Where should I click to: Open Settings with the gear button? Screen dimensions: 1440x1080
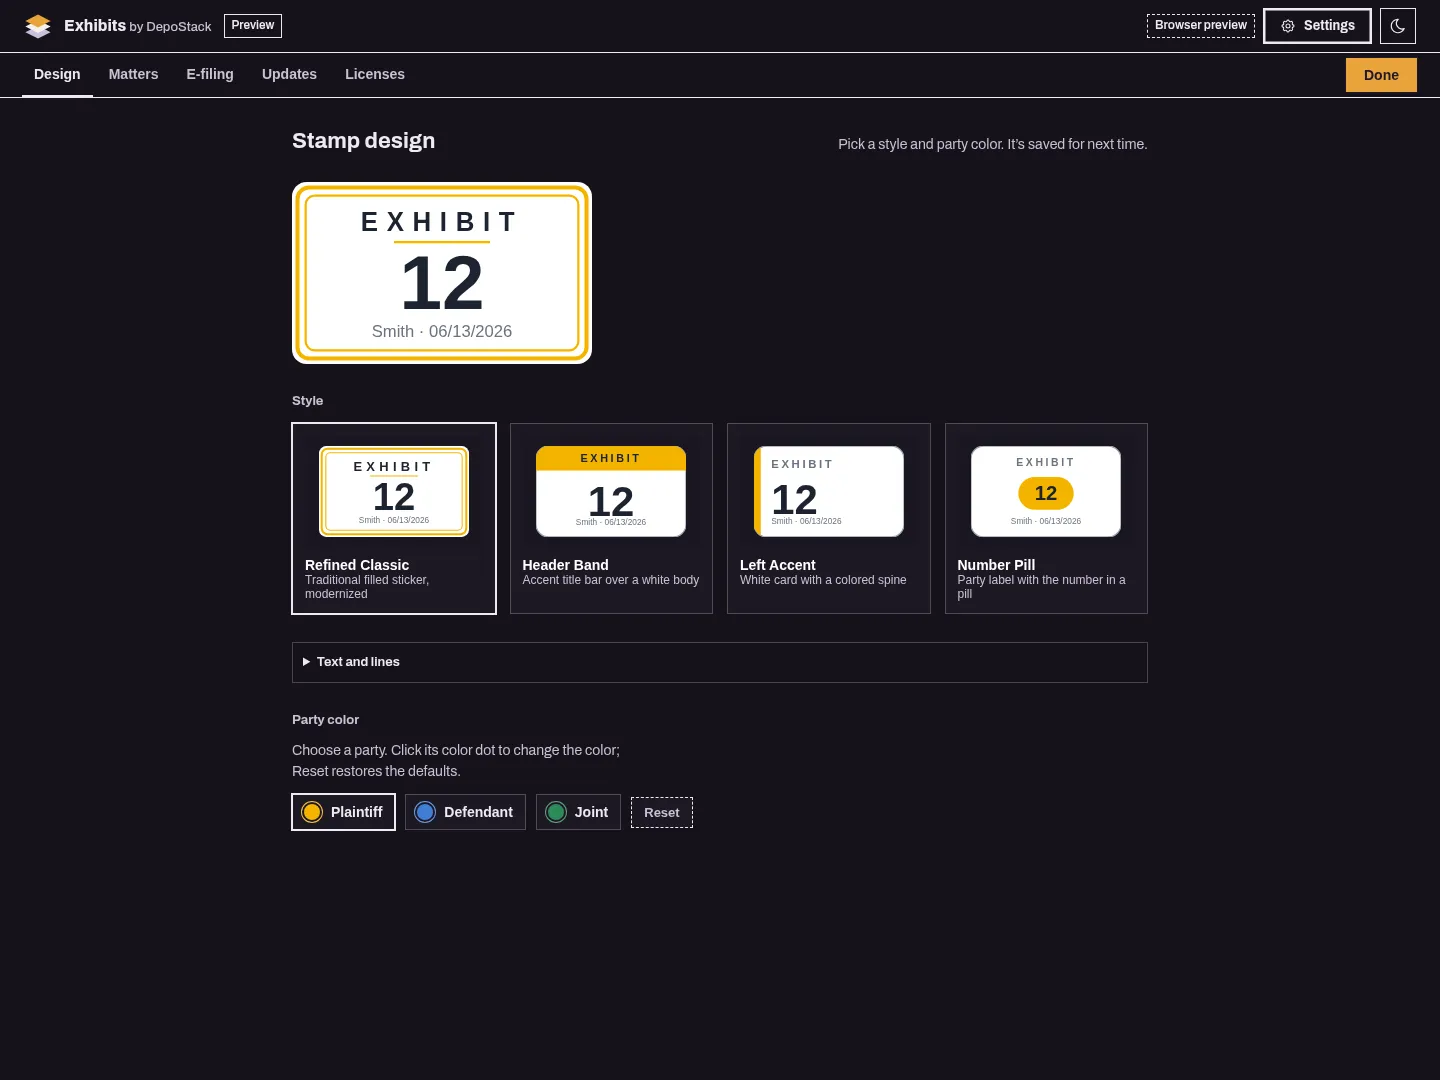(x=1317, y=26)
